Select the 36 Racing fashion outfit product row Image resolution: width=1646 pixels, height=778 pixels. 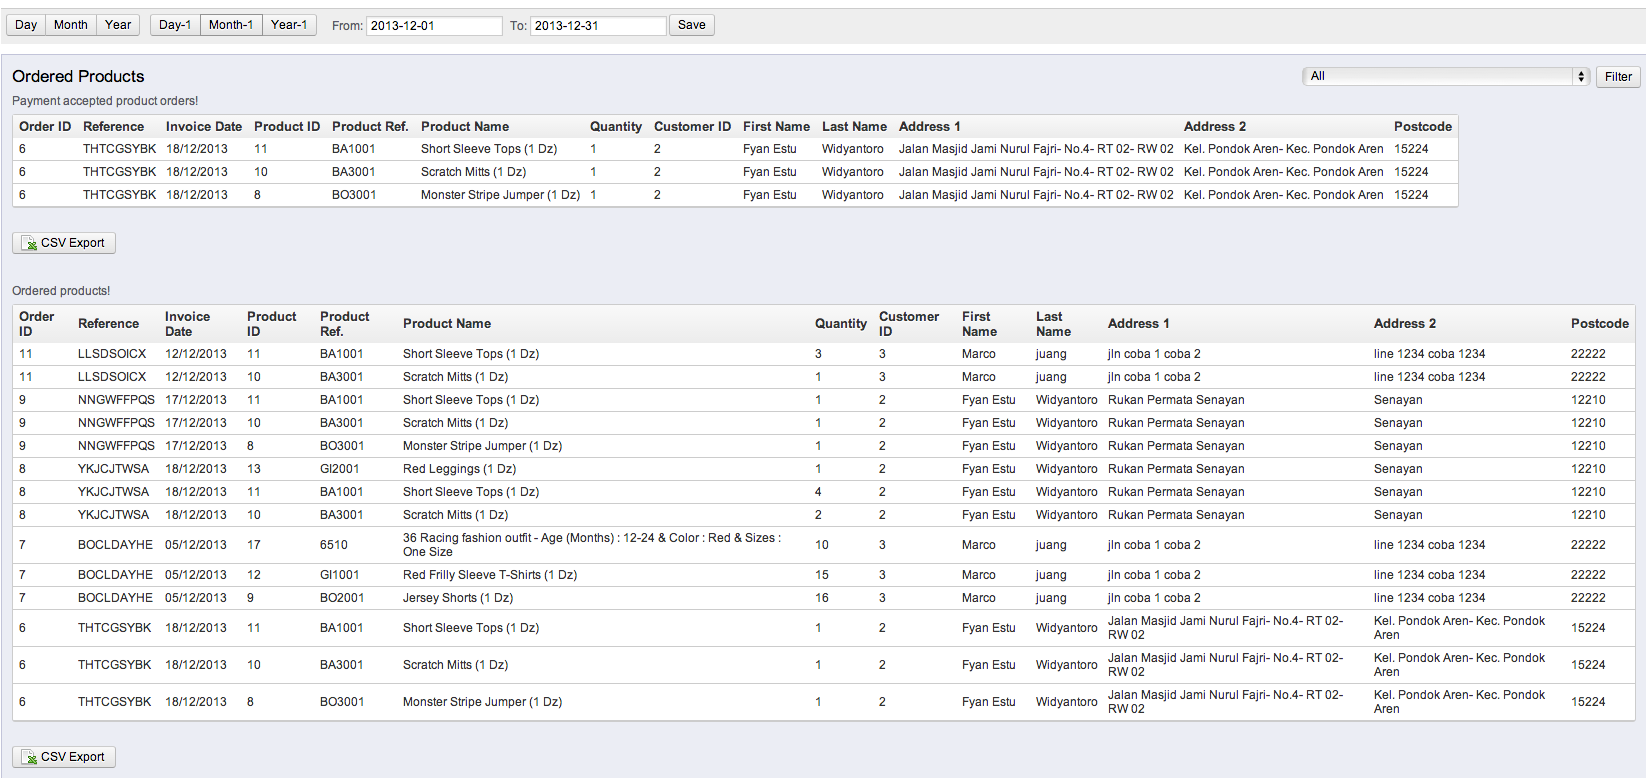(x=824, y=545)
